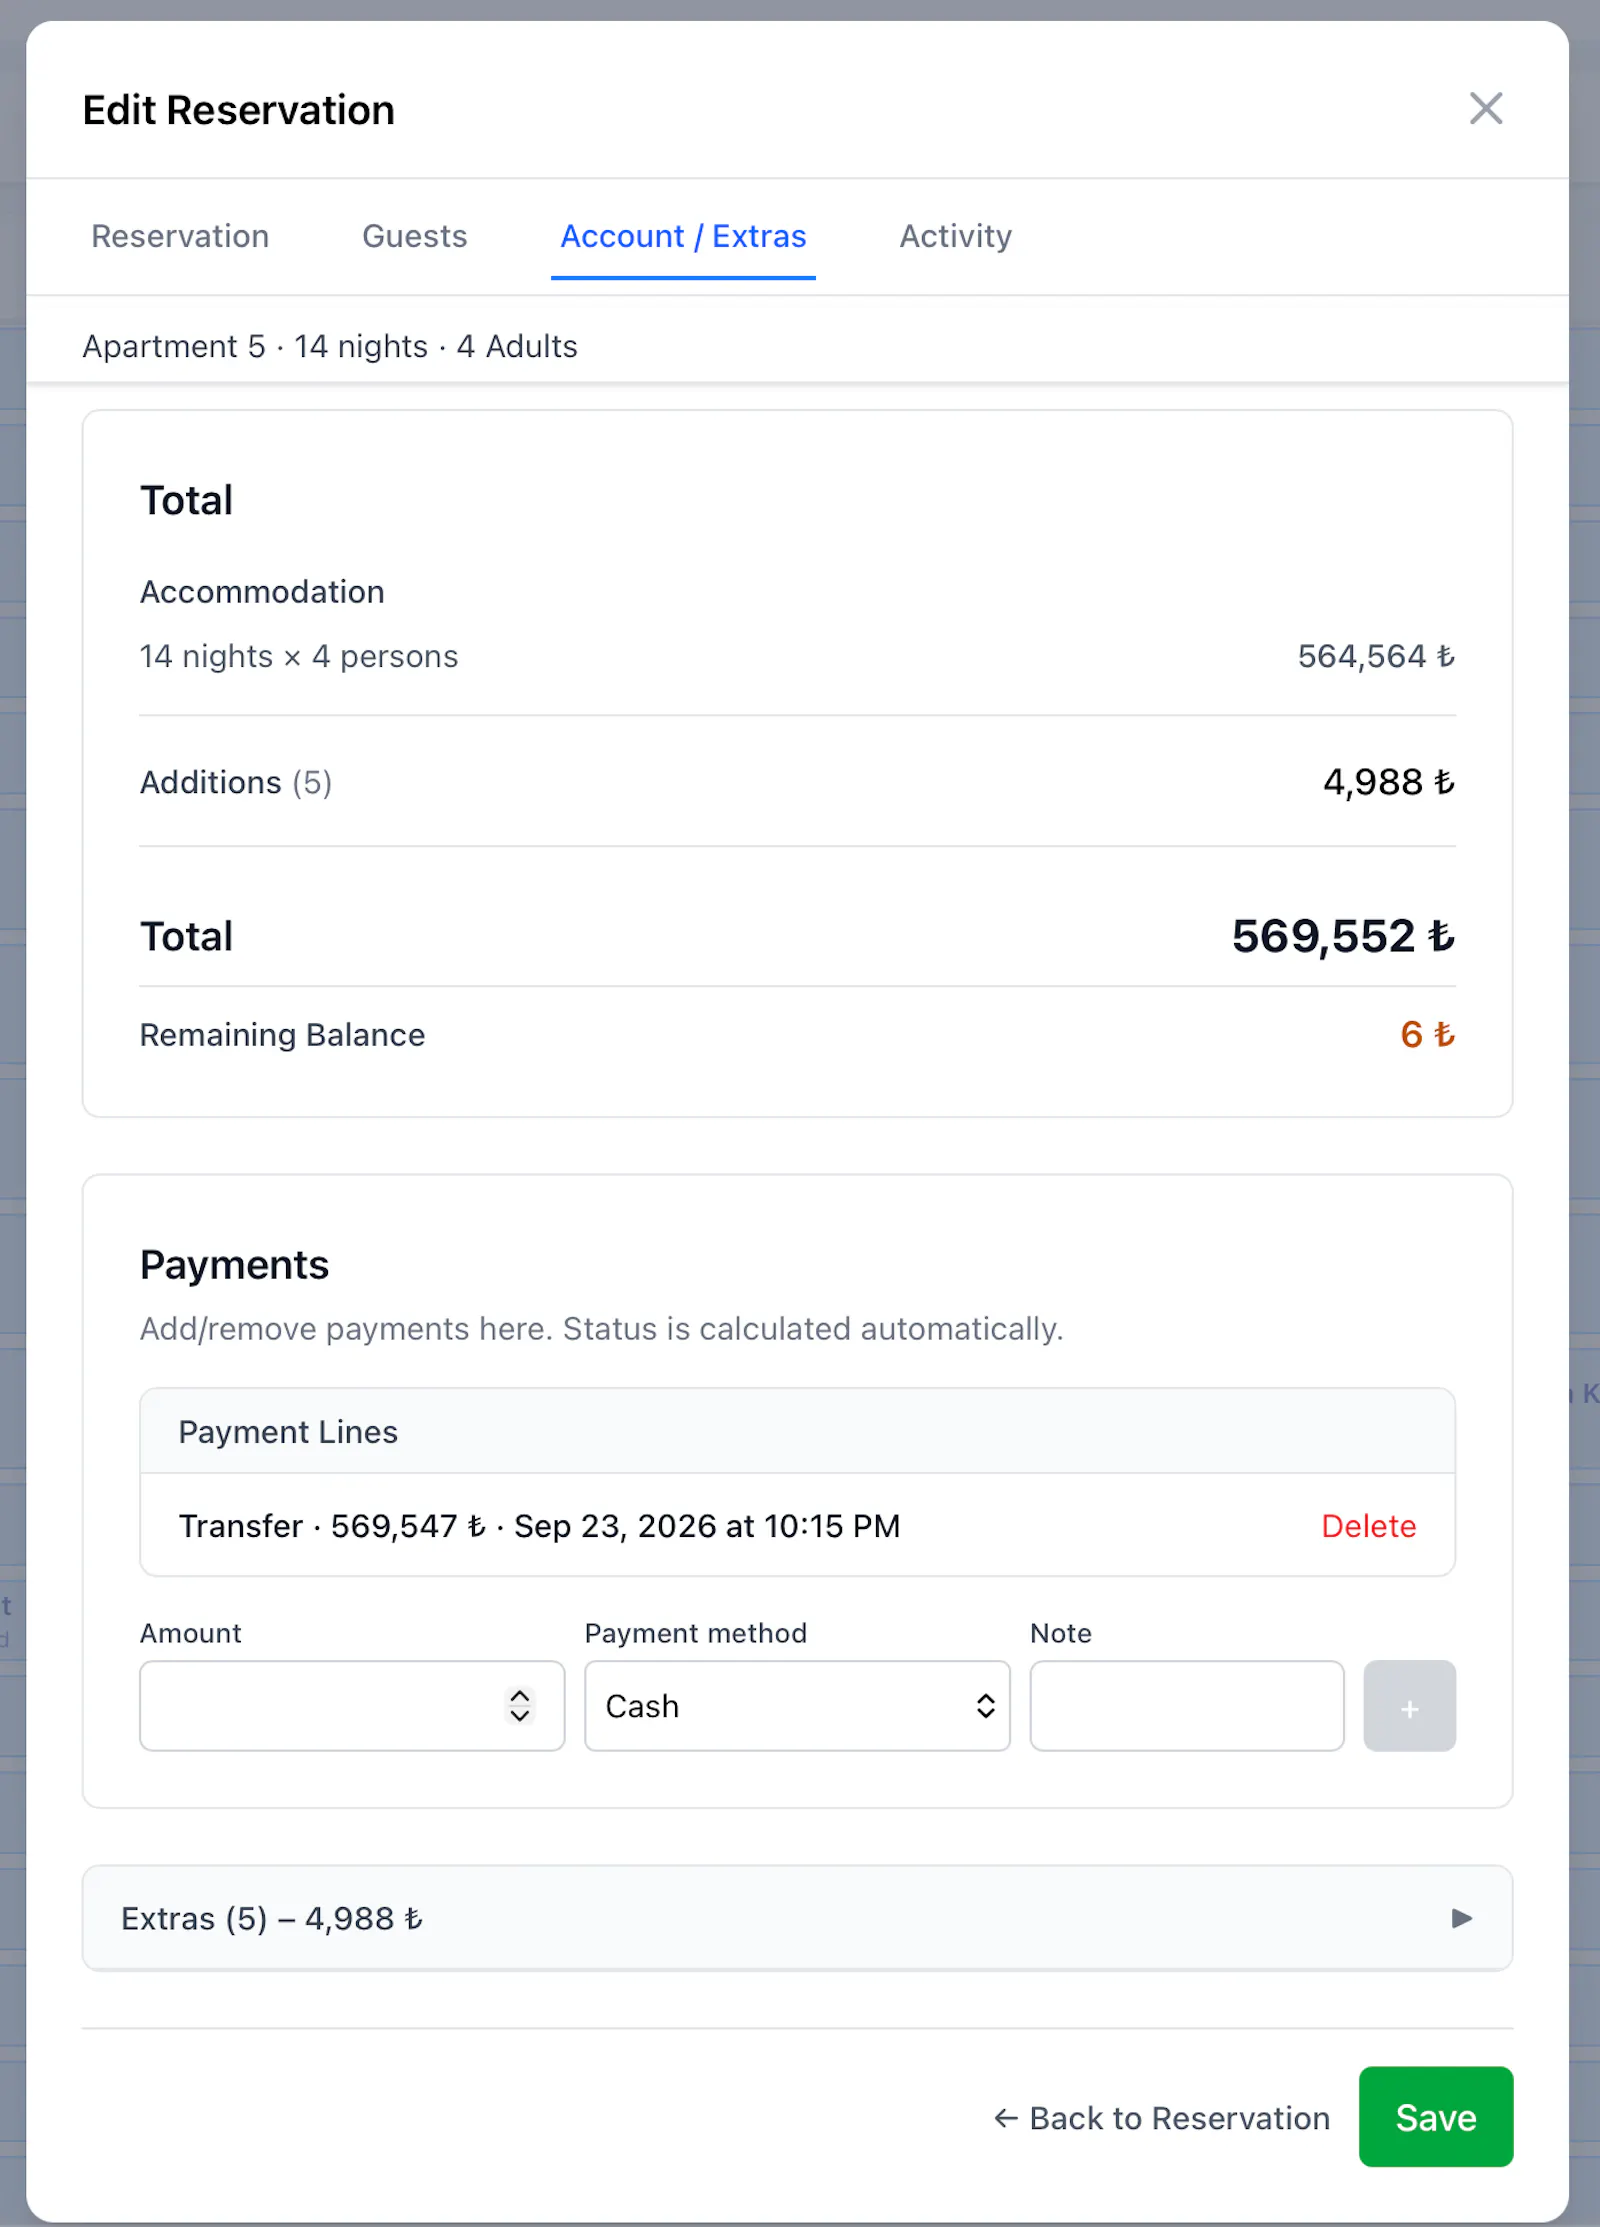1600x2227 pixels.
Task: Expand the Extras (5) section
Action: point(797,1918)
